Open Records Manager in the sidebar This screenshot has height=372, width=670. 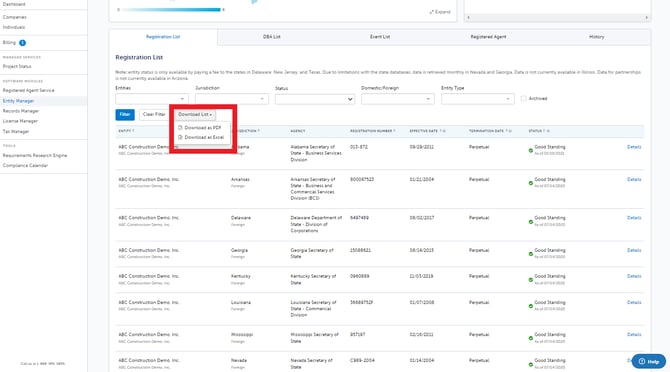point(21,111)
